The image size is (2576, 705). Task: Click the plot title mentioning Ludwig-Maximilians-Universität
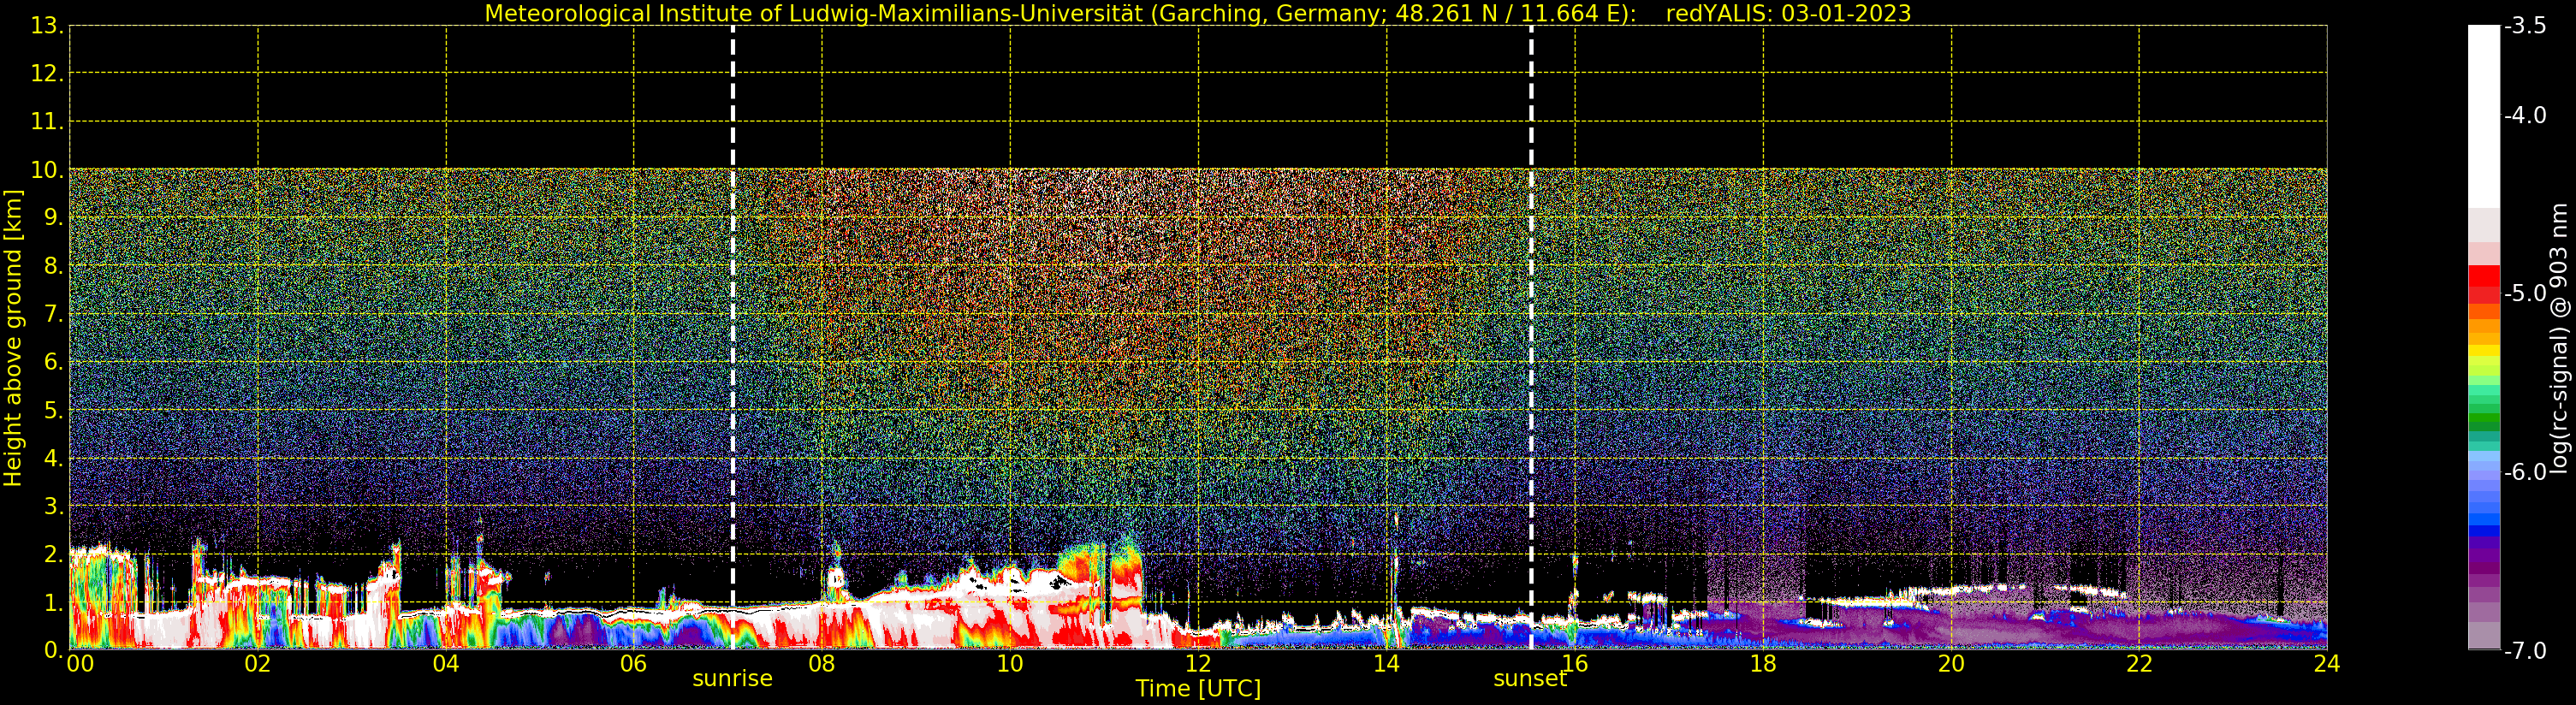click(x=1197, y=13)
